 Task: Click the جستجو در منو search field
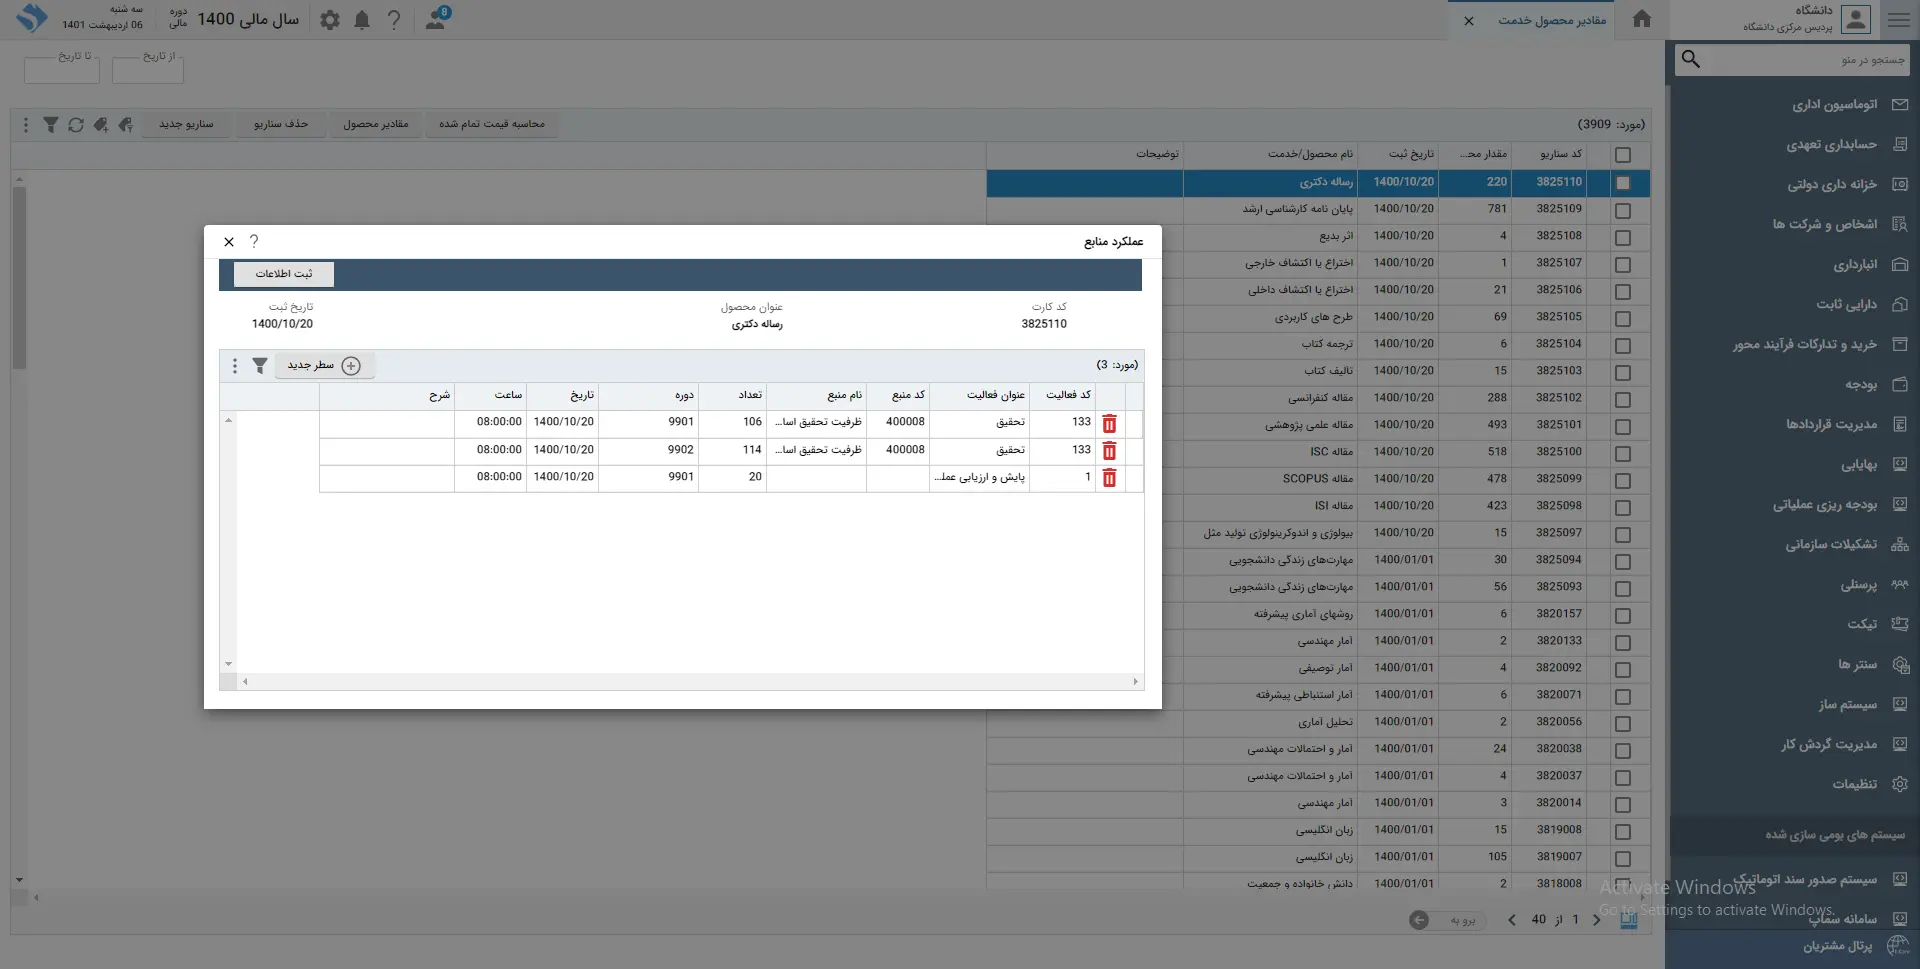(1800, 60)
